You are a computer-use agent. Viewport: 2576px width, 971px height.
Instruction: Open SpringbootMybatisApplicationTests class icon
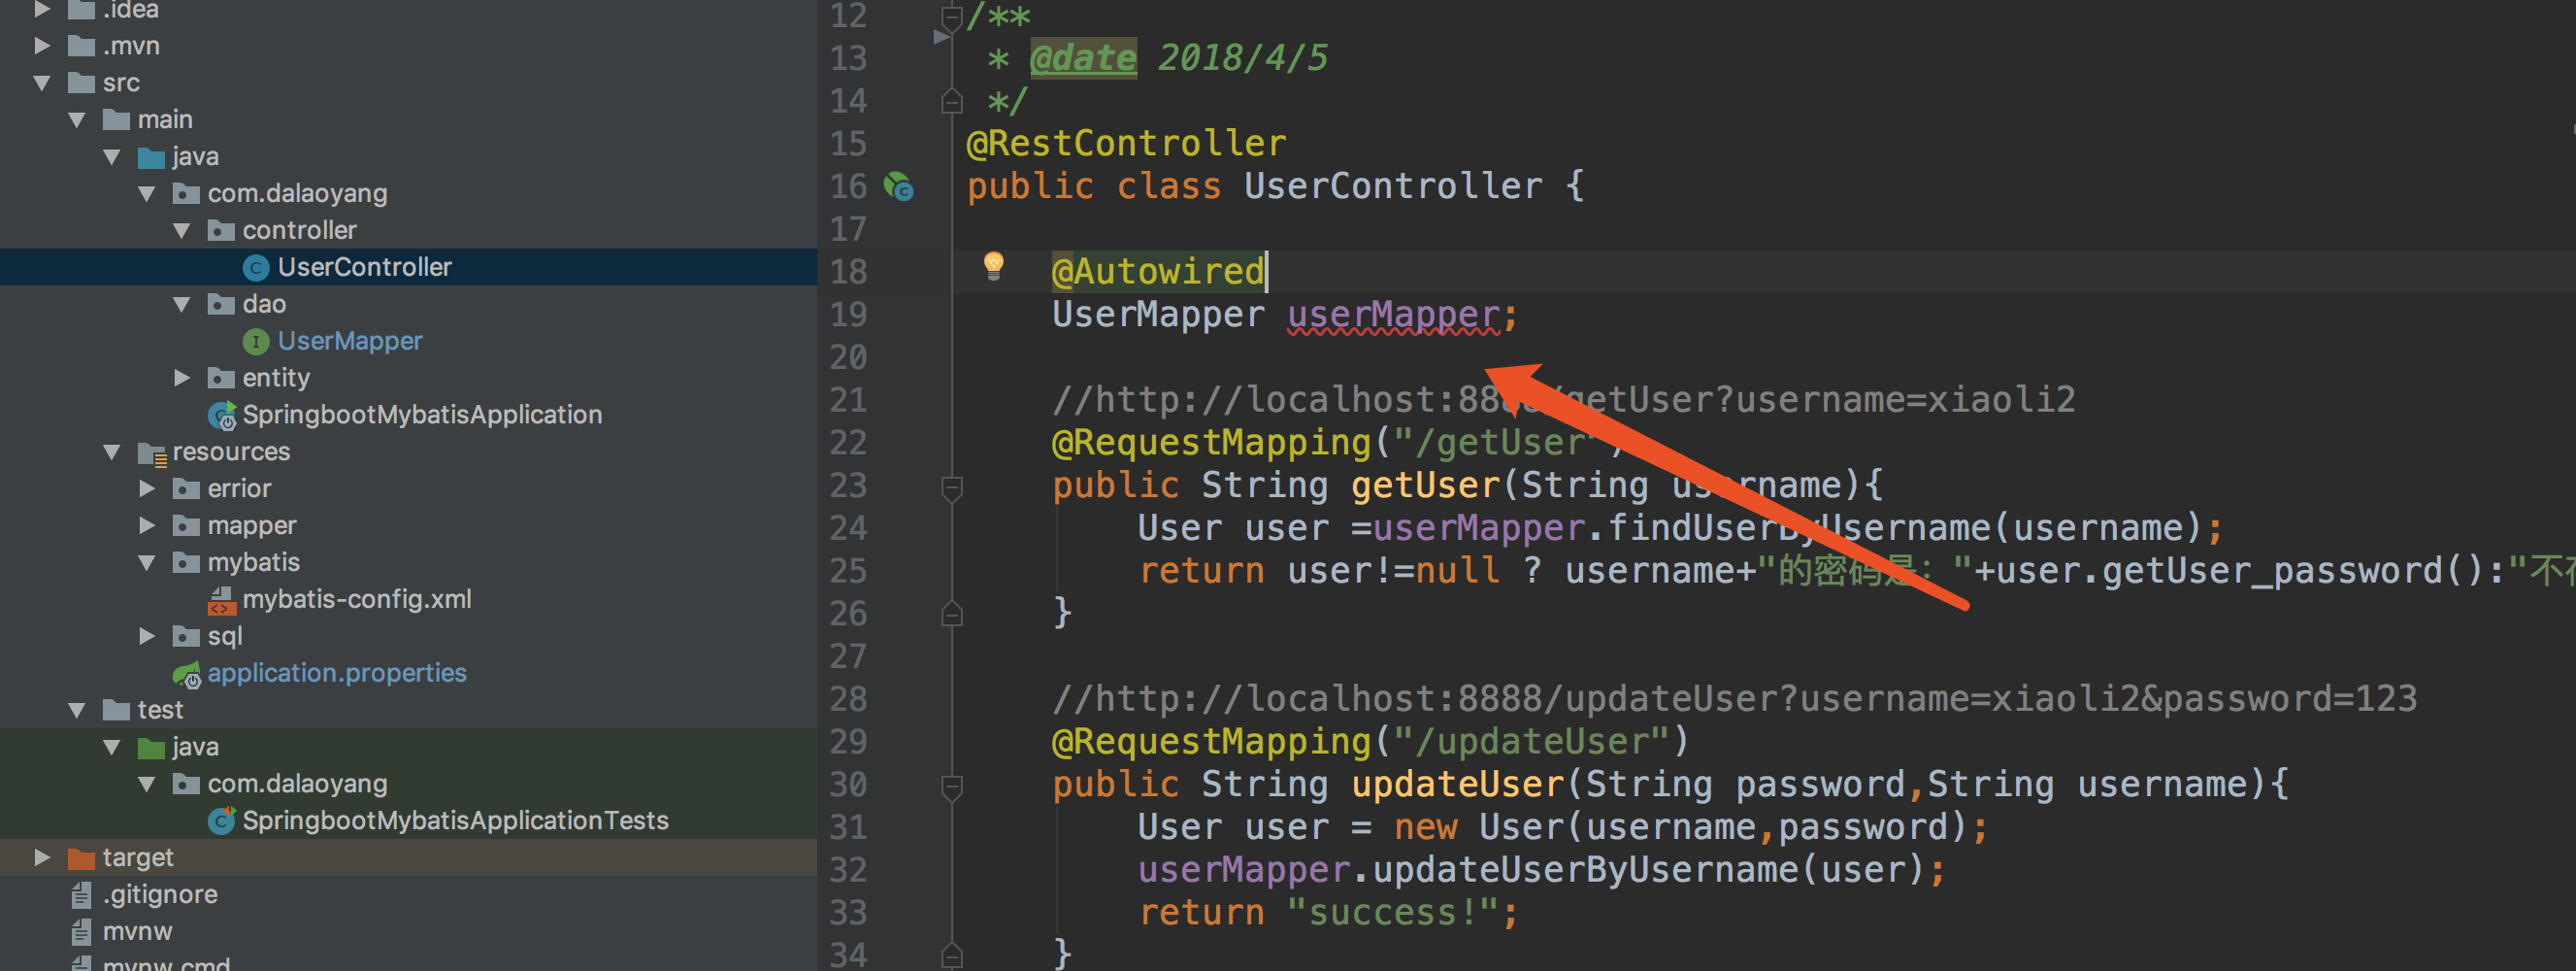pos(222,821)
